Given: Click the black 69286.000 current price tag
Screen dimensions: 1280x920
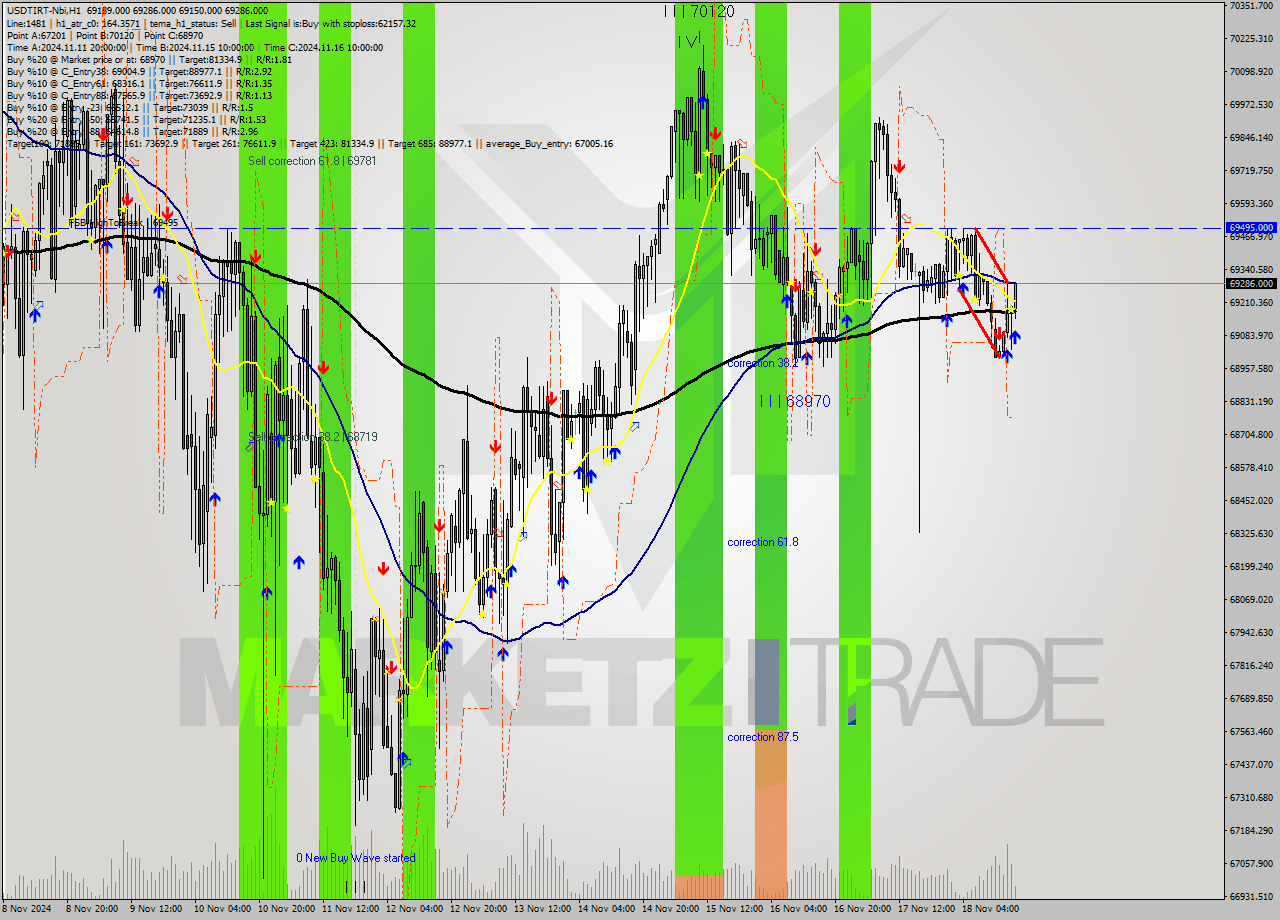Looking at the screenshot, I should point(1251,283).
